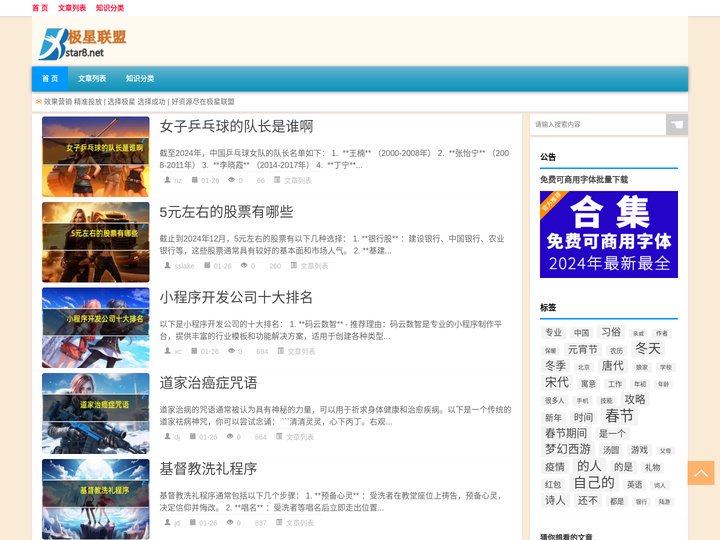The height and width of the screenshot is (540, 720).
Task: Open the 道家治癌症咒语 article thumbnail
Action: (x=96, y=413)
